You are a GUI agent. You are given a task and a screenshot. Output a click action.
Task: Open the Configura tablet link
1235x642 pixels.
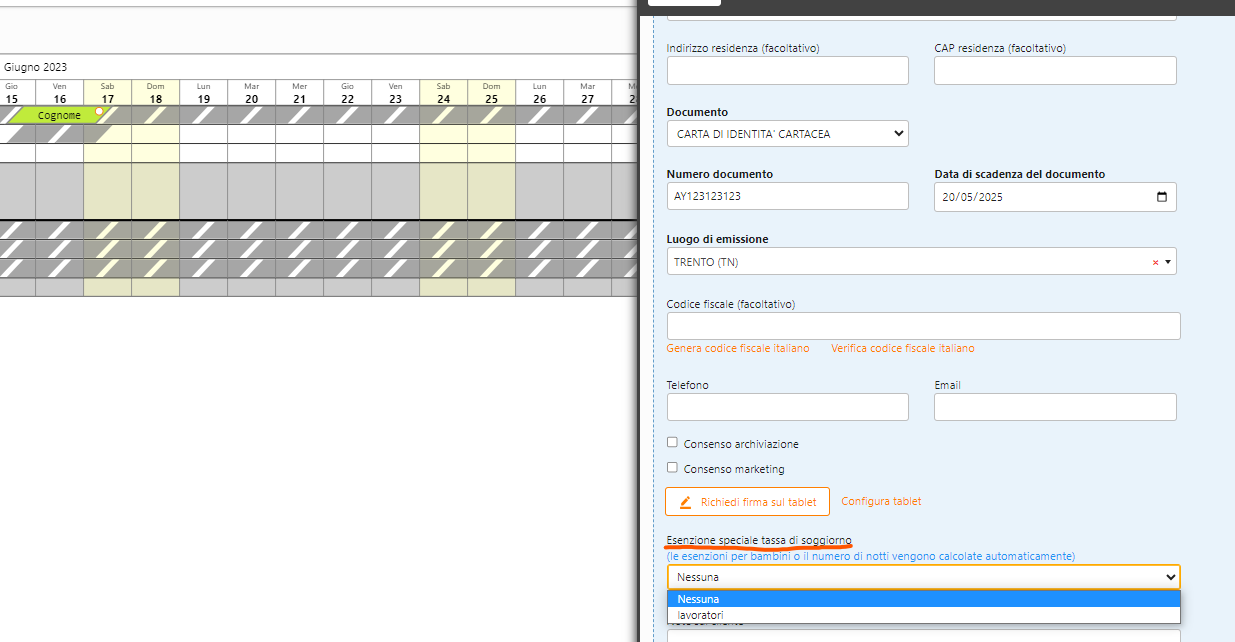(881, 502)
